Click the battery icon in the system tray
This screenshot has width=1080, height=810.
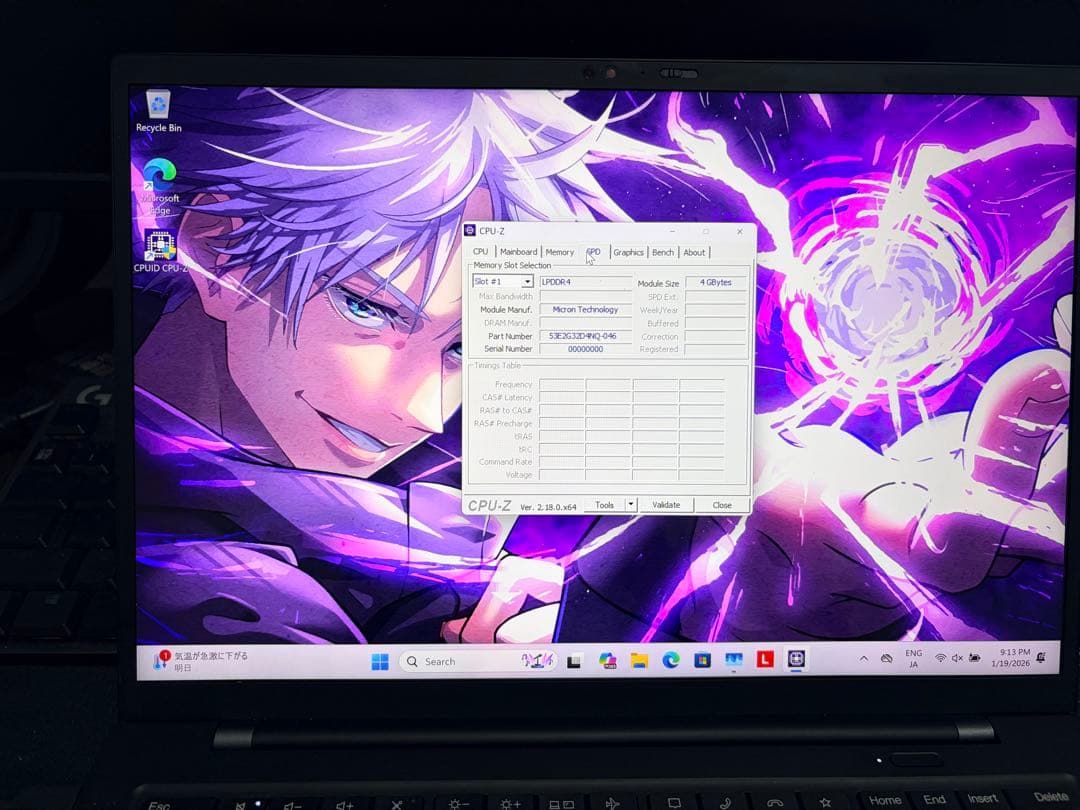[x=973, y=658]
